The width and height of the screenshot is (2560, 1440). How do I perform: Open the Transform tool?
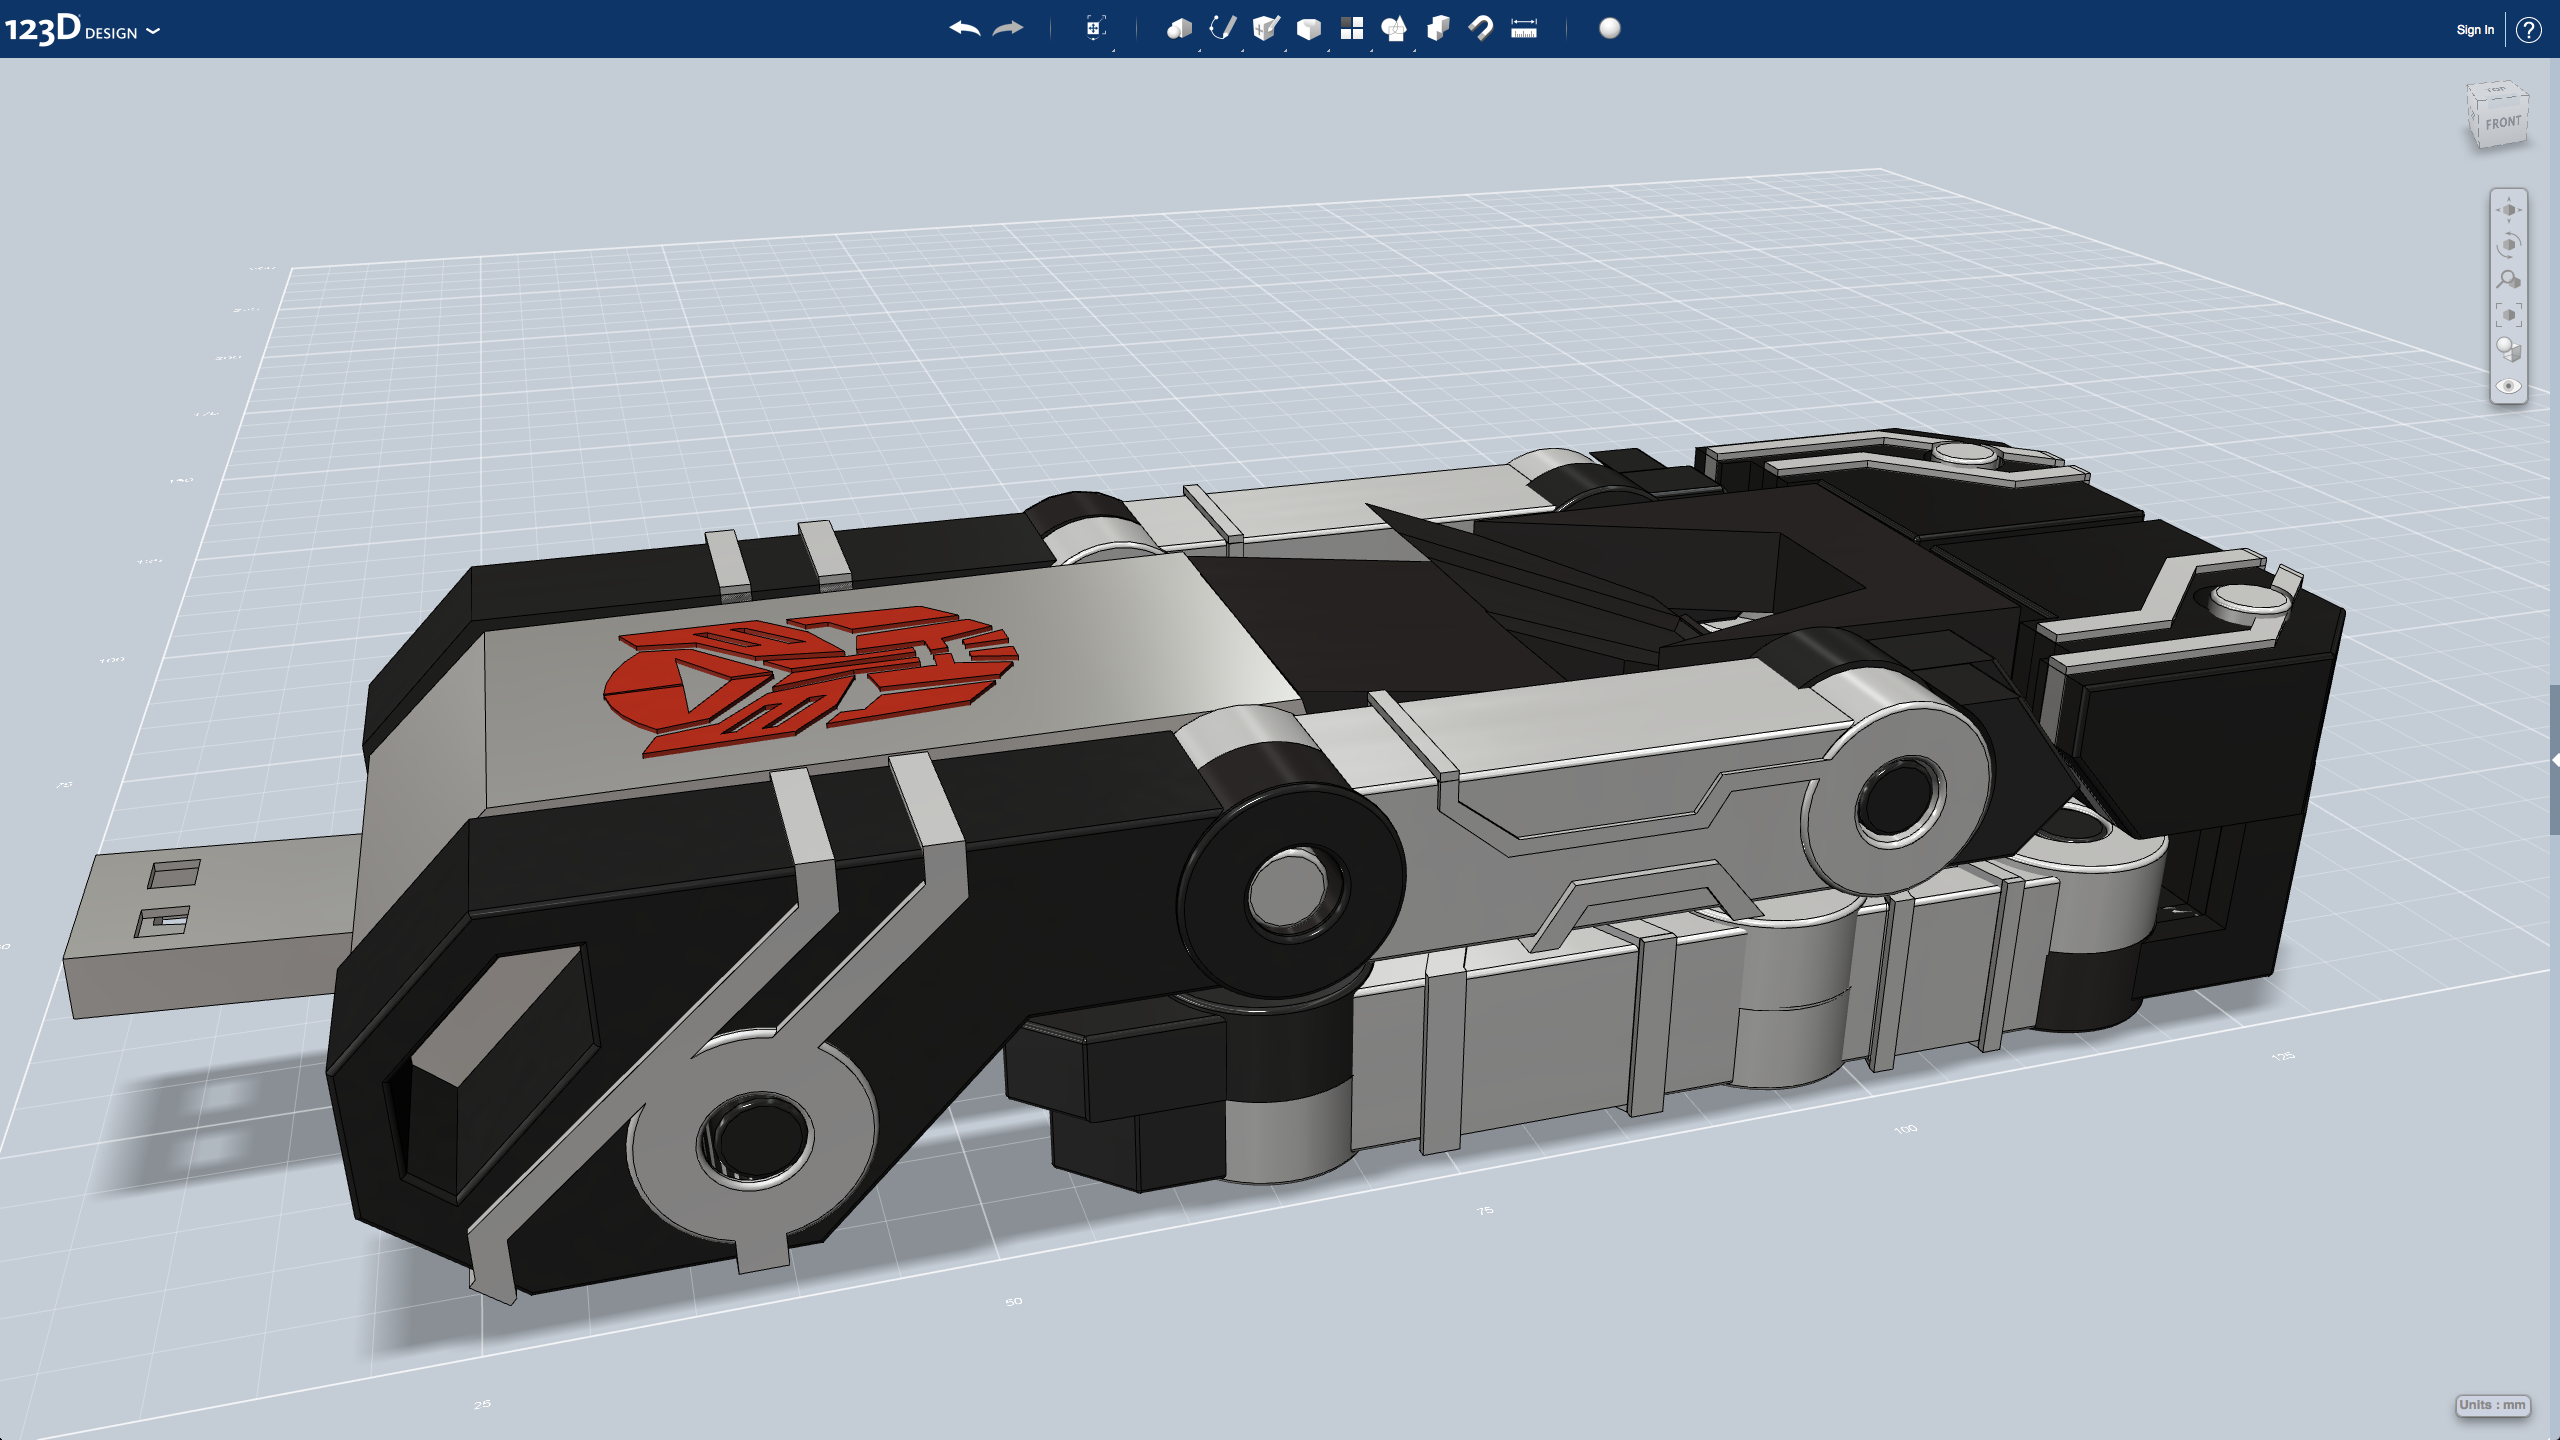[1096, 29]
